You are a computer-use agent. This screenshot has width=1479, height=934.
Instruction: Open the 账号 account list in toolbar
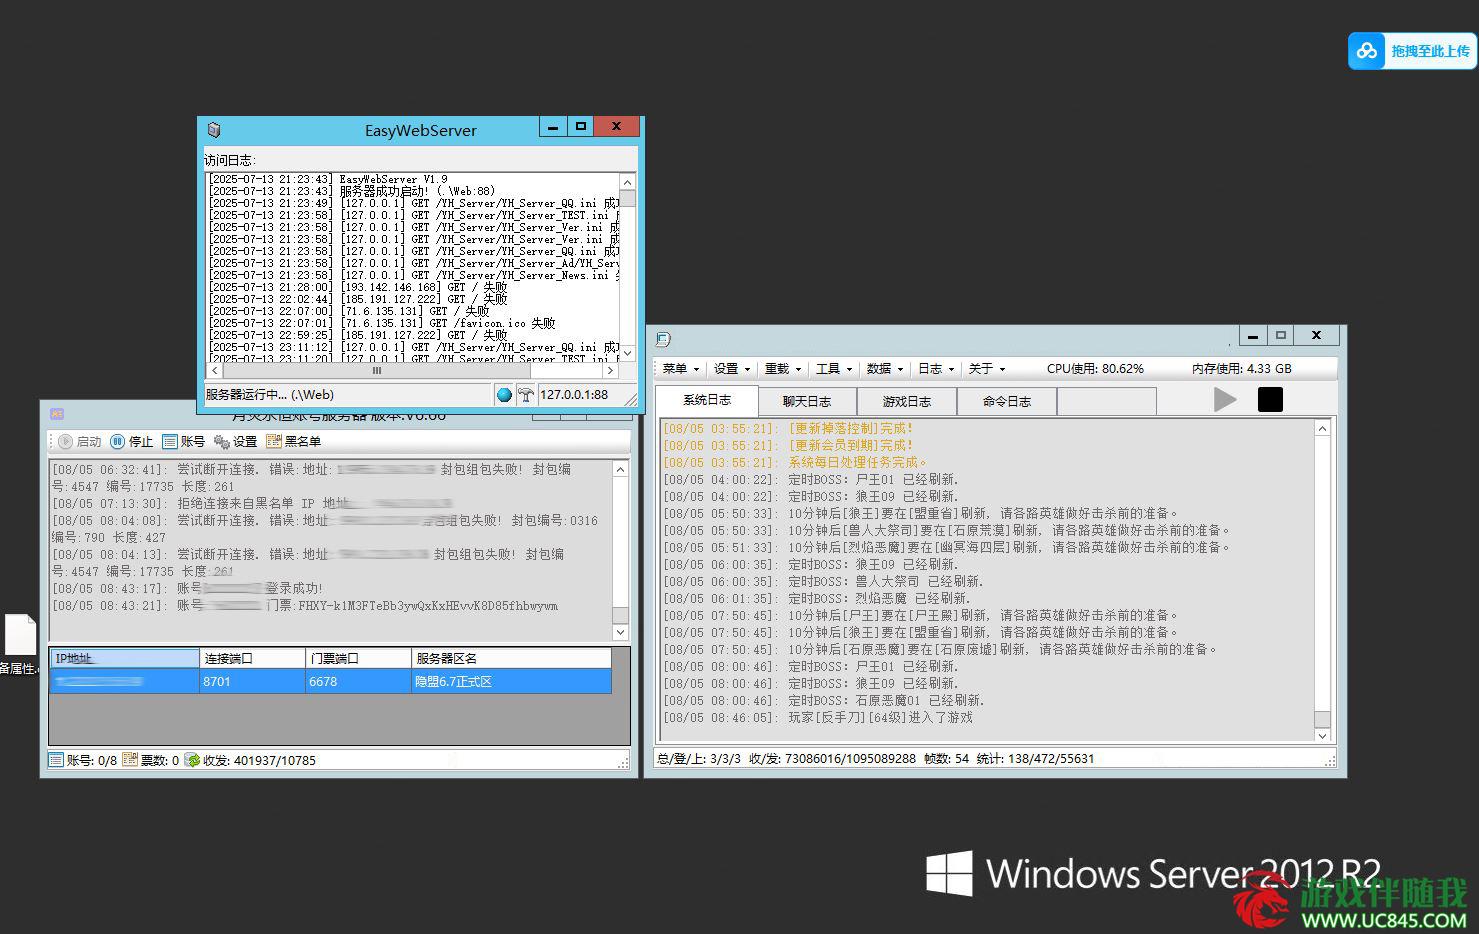click(184, 441)
